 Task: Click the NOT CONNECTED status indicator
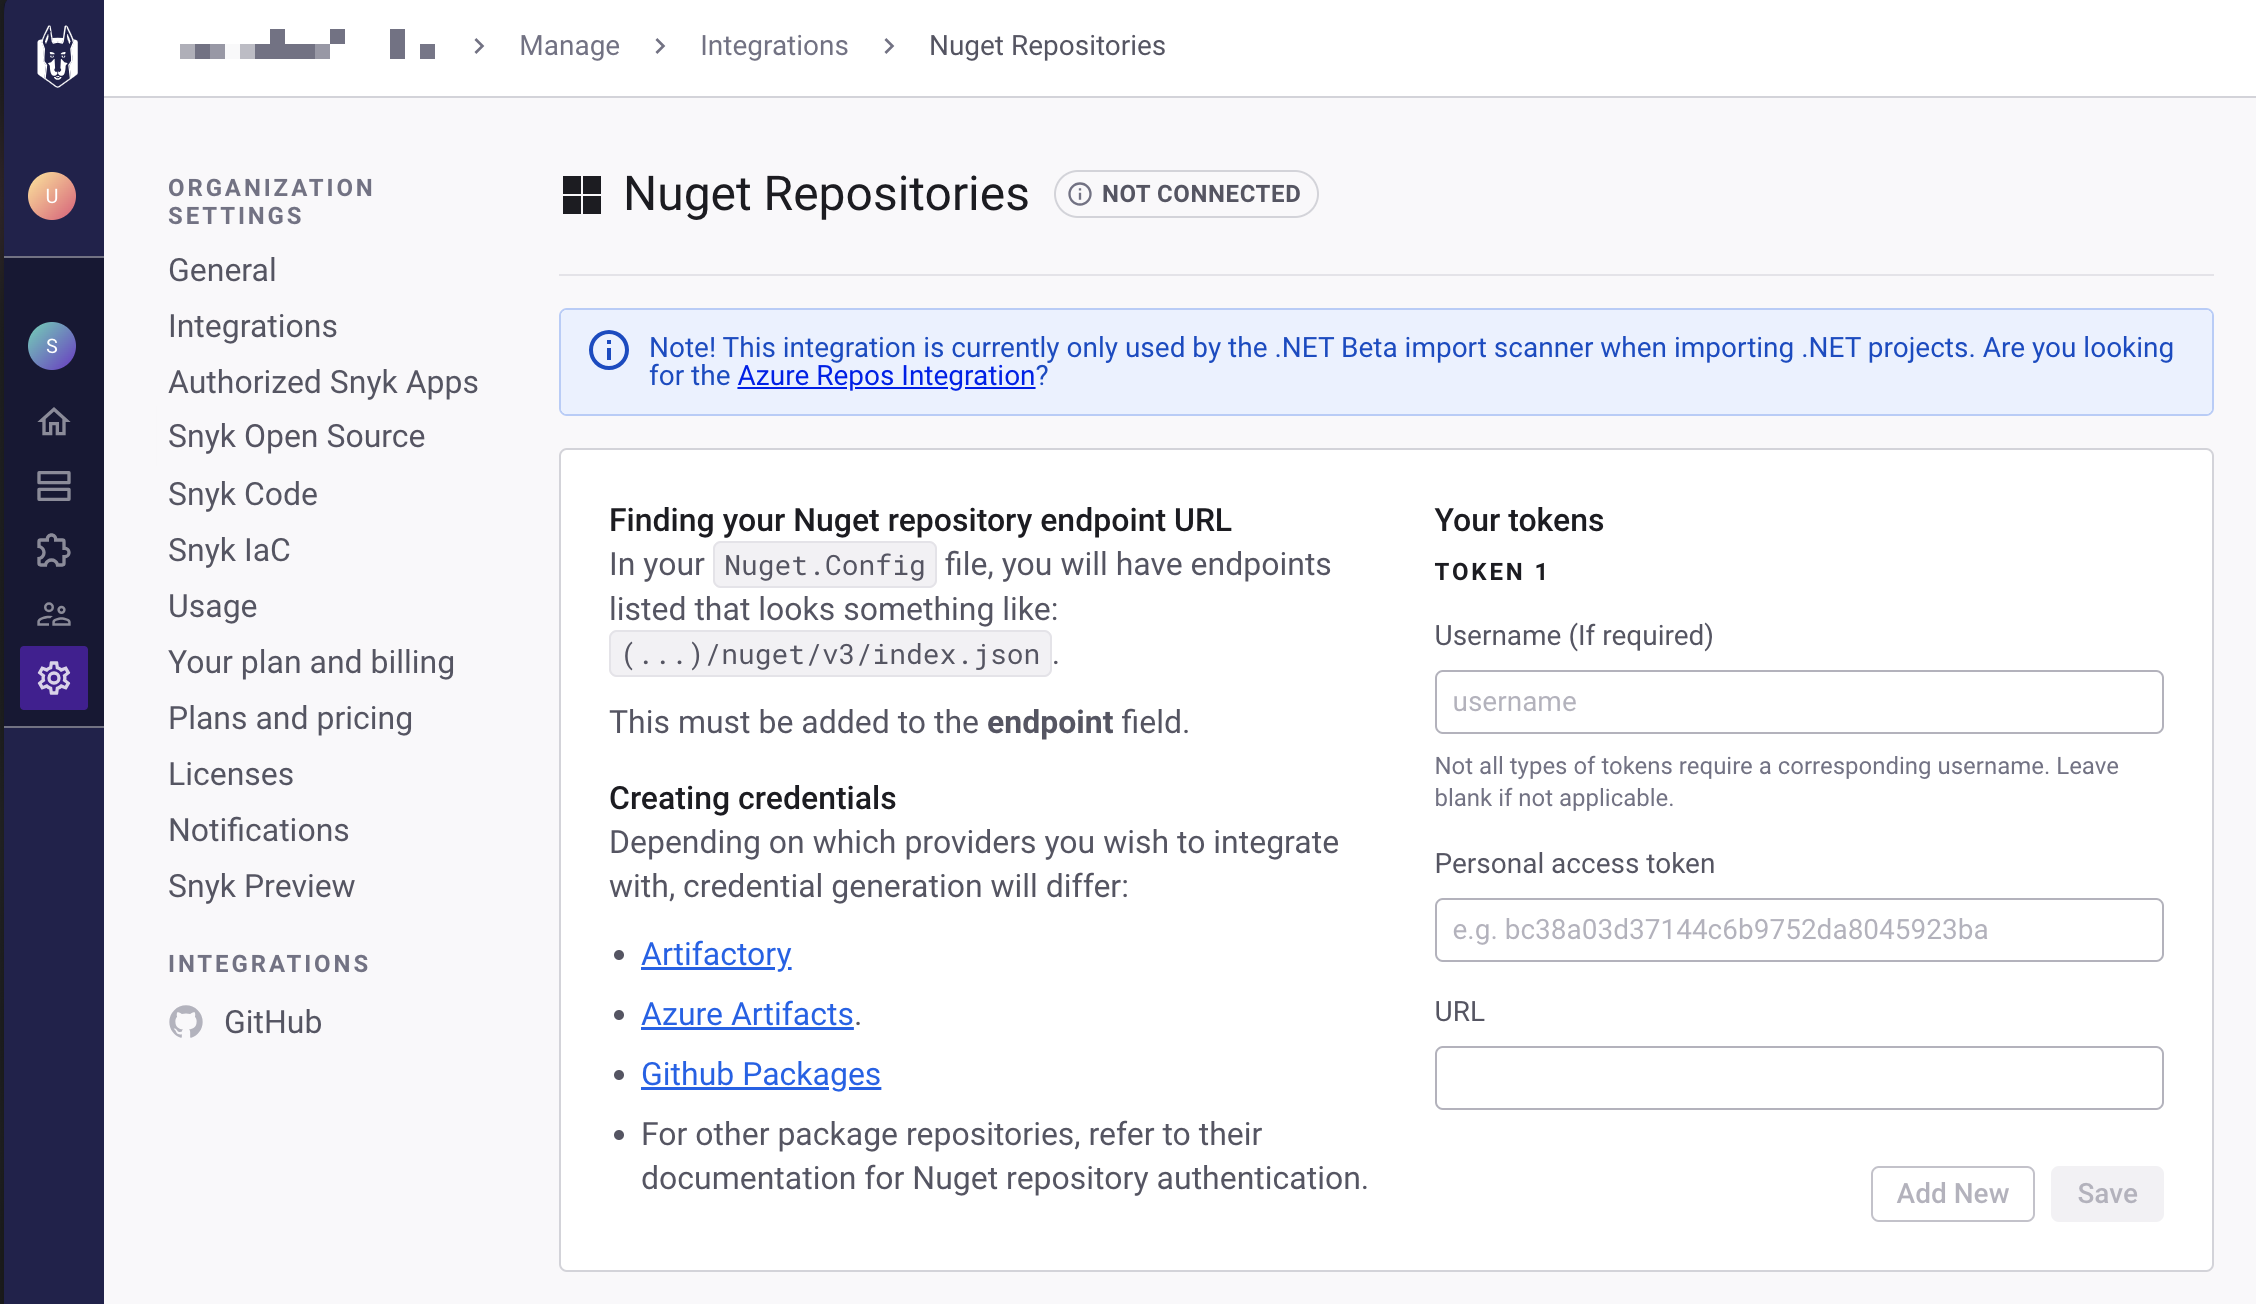[x=1186, y=194]
